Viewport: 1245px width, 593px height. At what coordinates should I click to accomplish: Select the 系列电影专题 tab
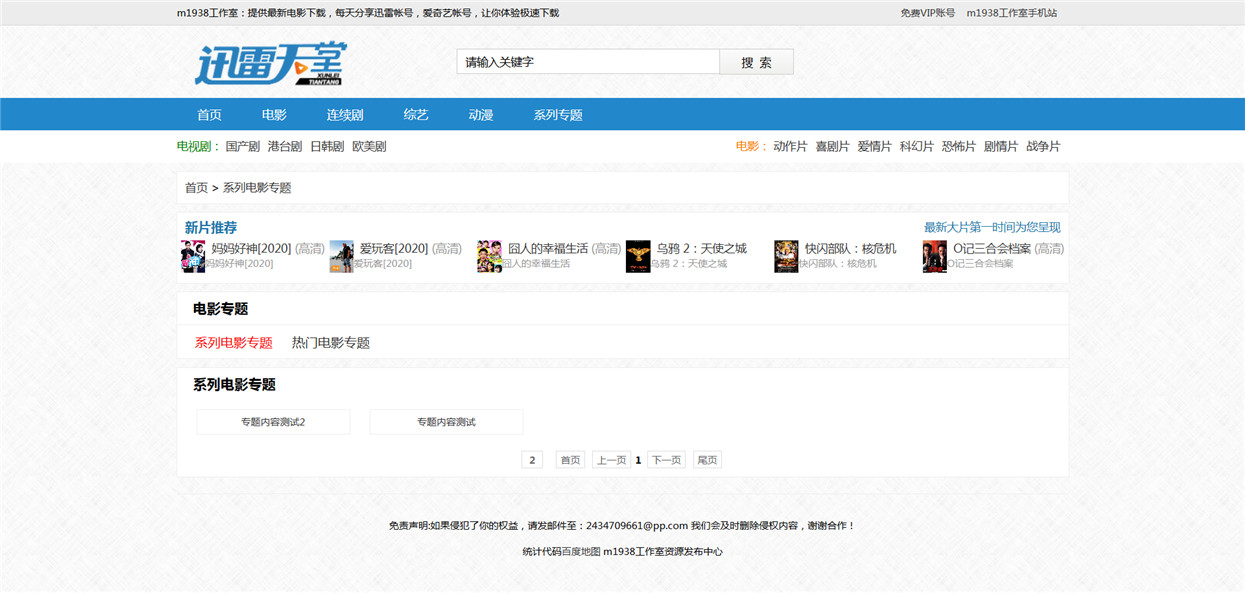[x=233, y=343]
